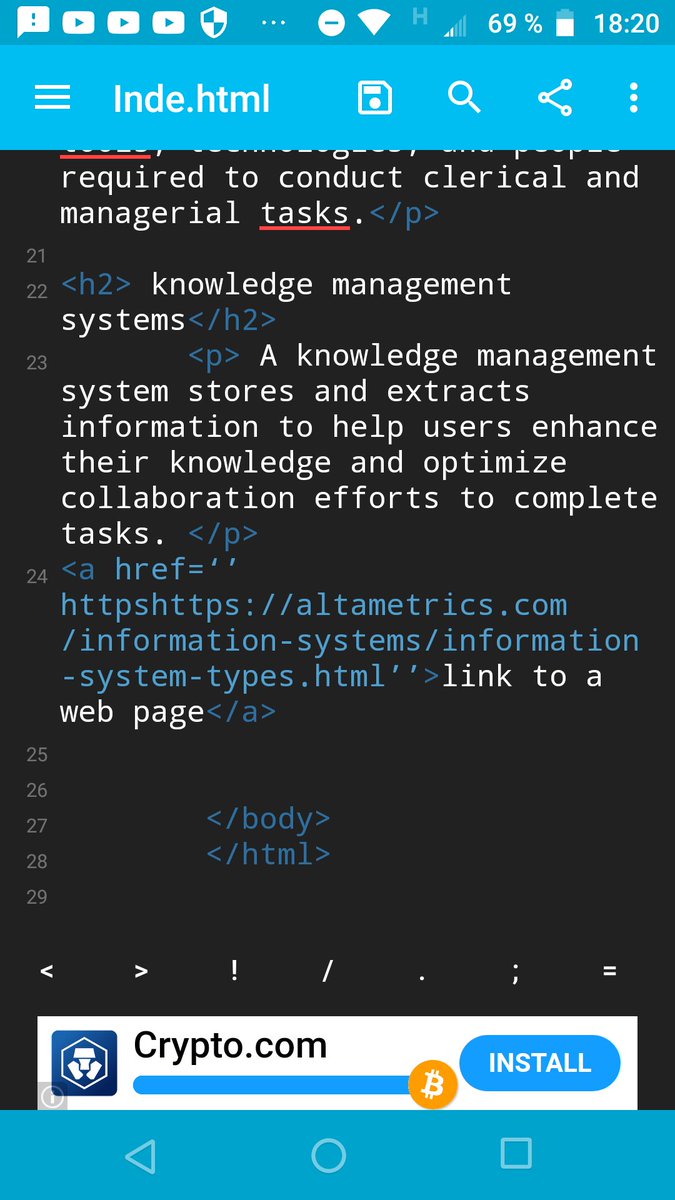
Task: Tap the closing </body> tag
Action: tap(268, 819)
